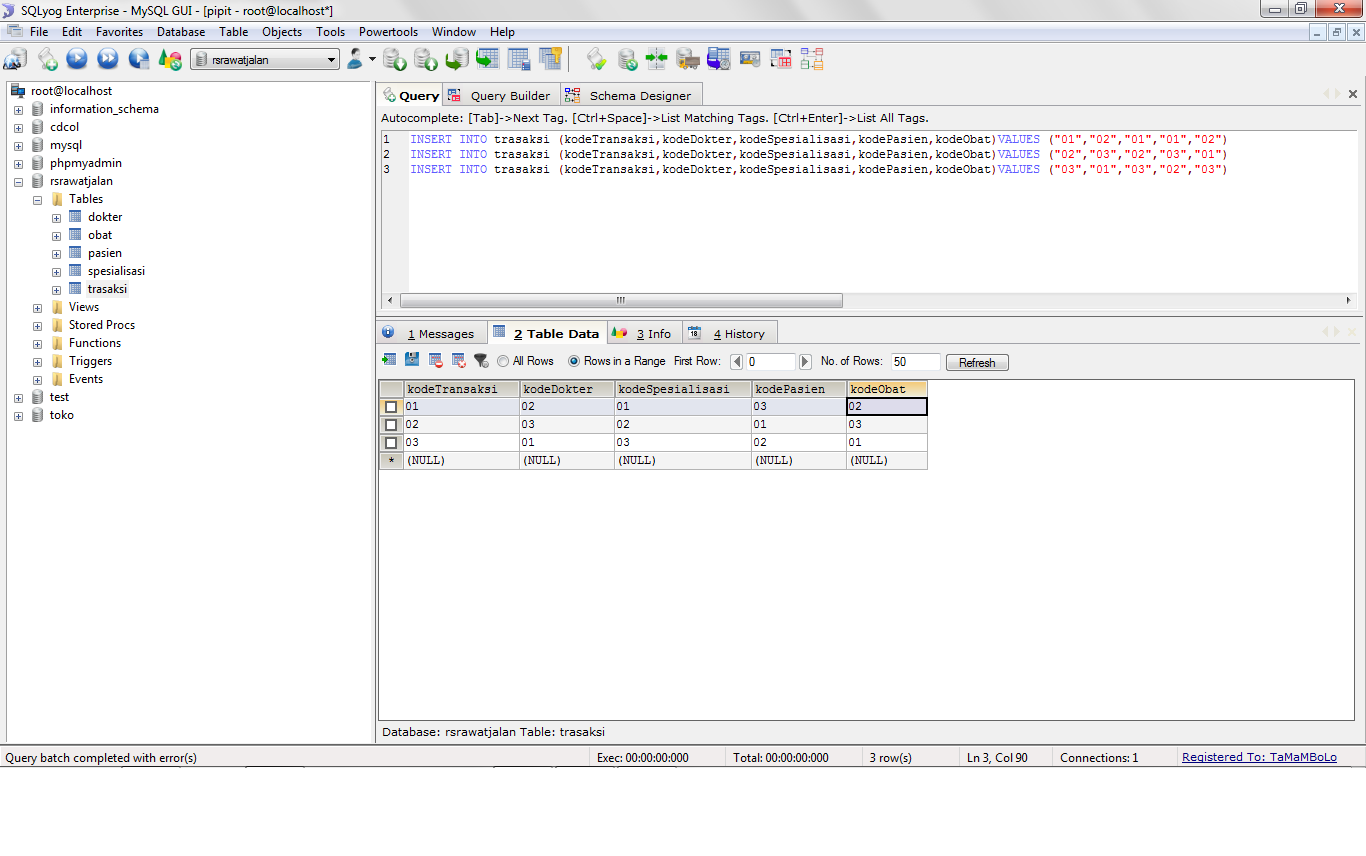Select the trasaksi table in the tree
The height and width of the screenshot is (856, 1366).
pyautogui.click(x=107, y=289)
